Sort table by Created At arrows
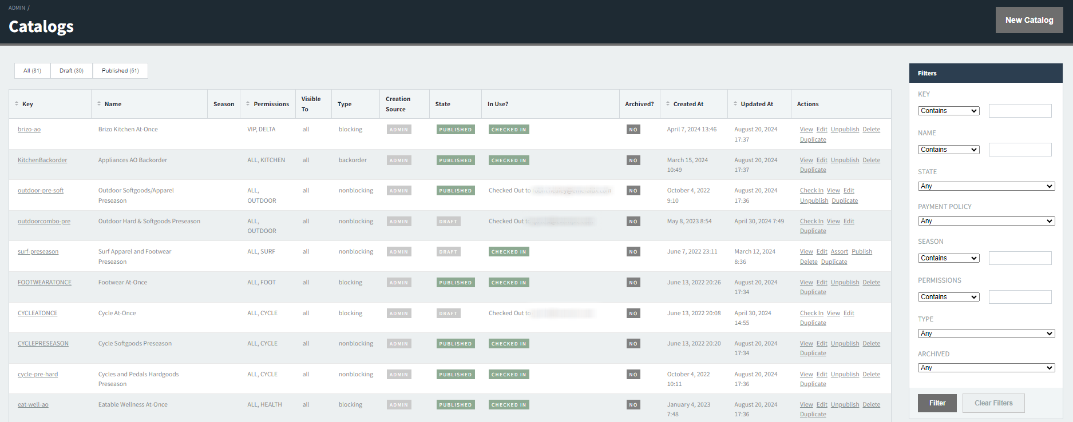1073x422 pixels. click(x=667, y=104)
